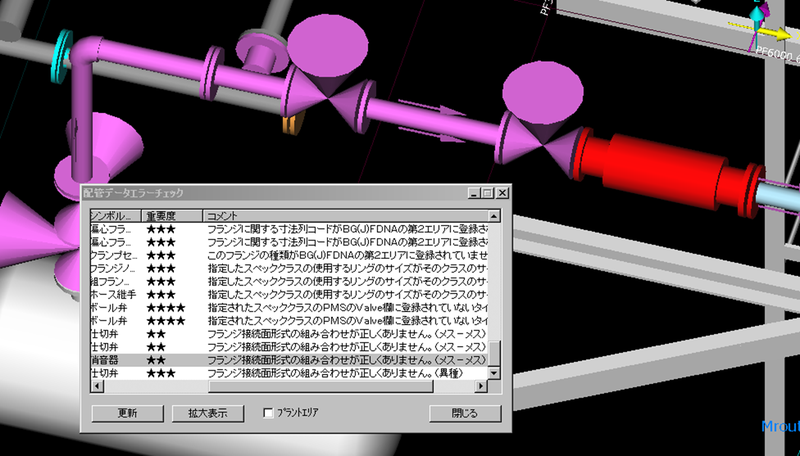The height and width of the screenshot is (456, 800).
Task: Maximize the 配管データエラーチェック dialog
Action: click(487, 192)
